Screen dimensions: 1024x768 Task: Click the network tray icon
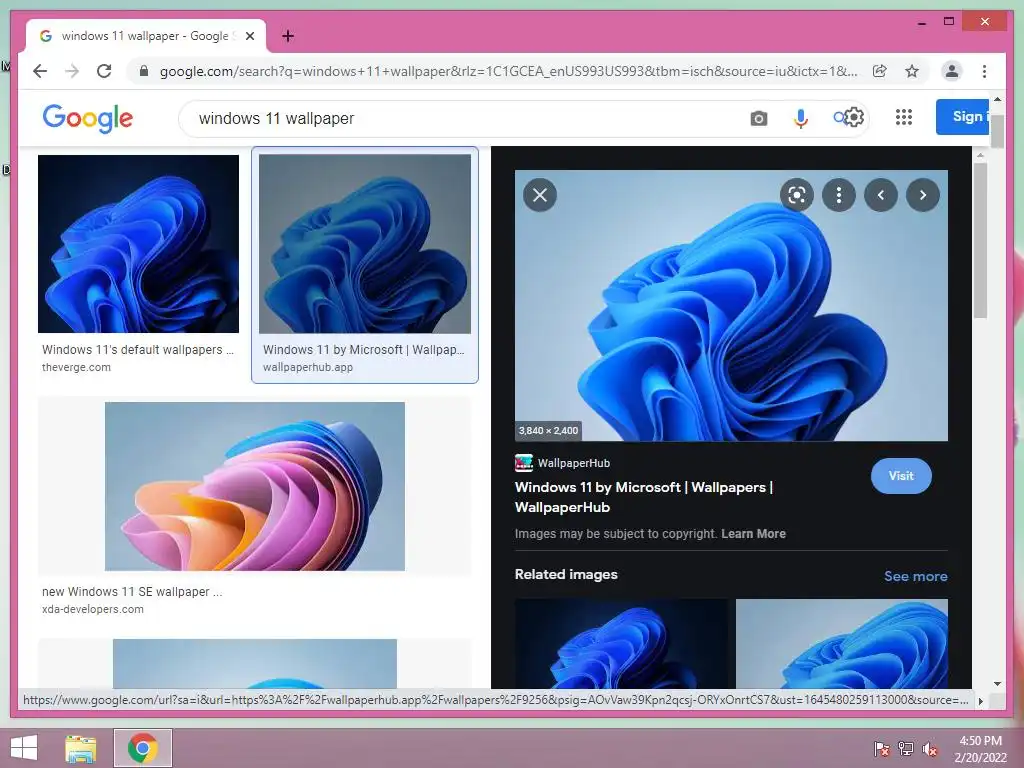coord(906,749)
